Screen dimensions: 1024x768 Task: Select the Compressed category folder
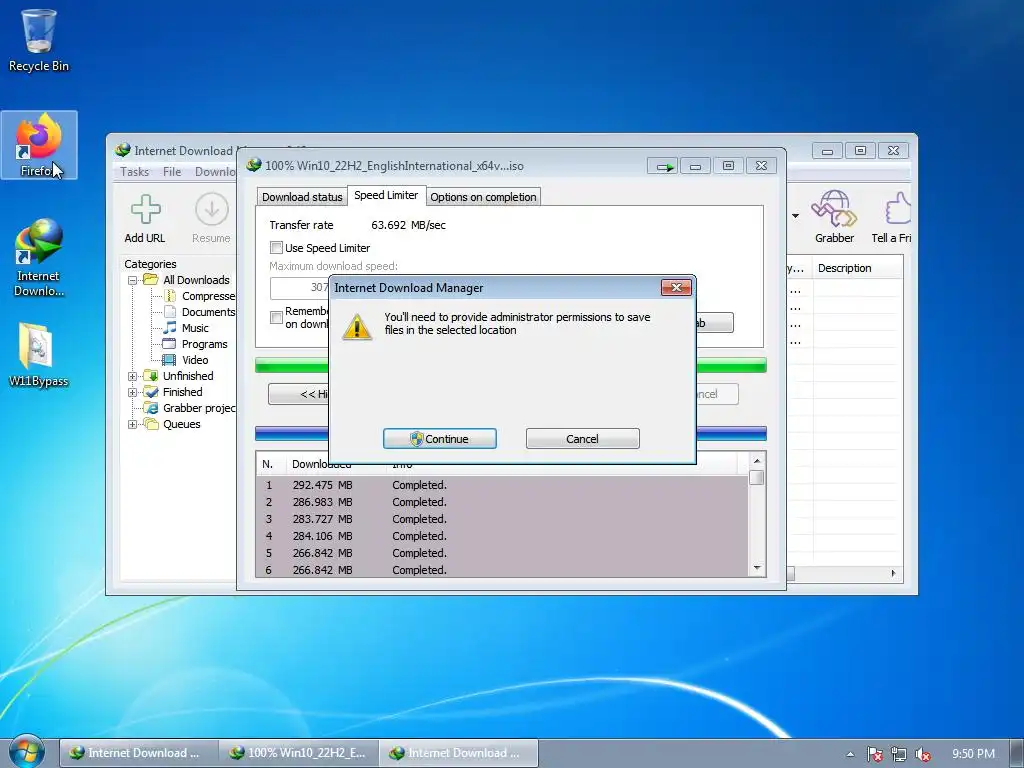pos(200,296)
